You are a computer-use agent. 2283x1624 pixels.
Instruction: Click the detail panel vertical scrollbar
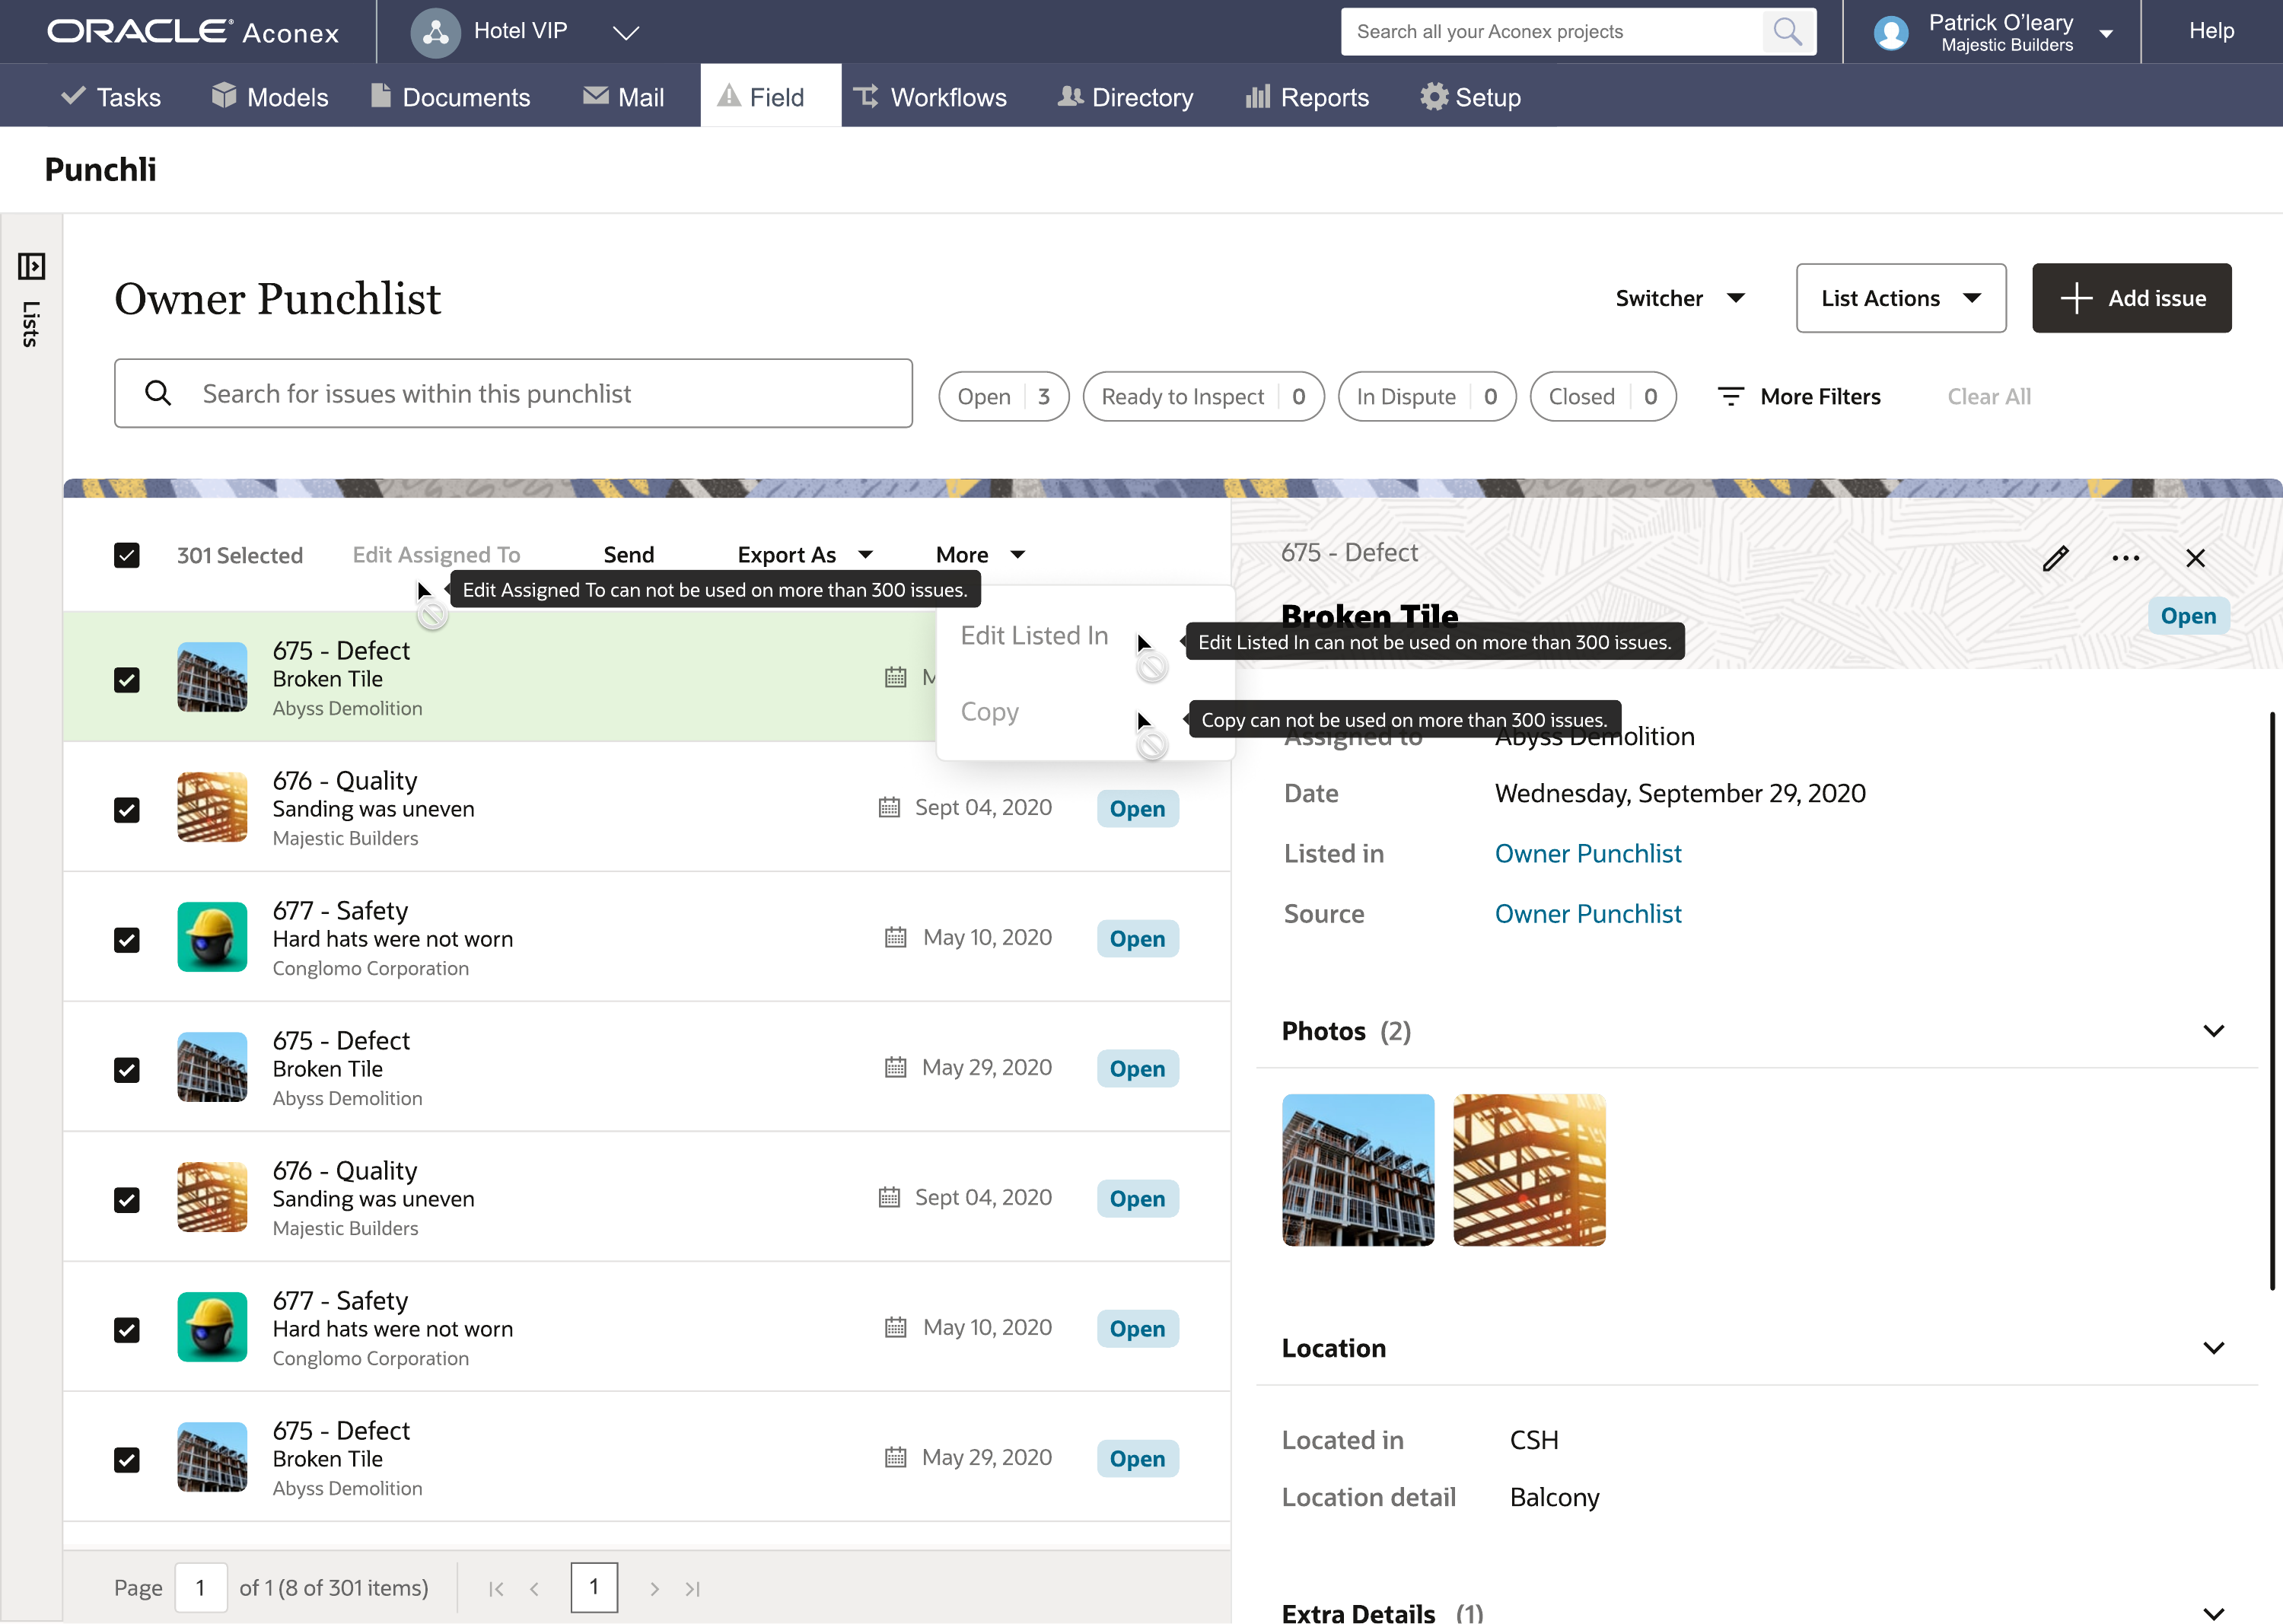(x=2272, y=1000)
